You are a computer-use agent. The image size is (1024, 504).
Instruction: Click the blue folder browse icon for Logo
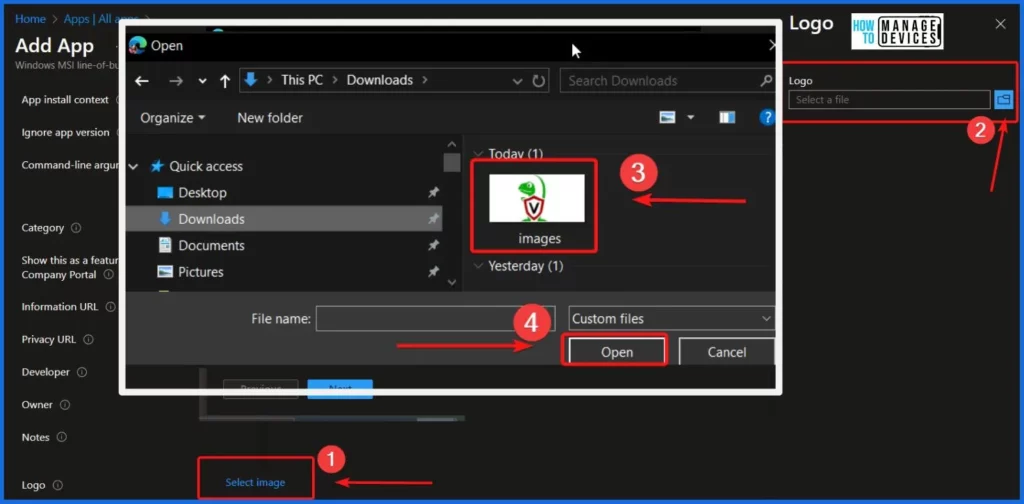click(x=1003, y=99)
